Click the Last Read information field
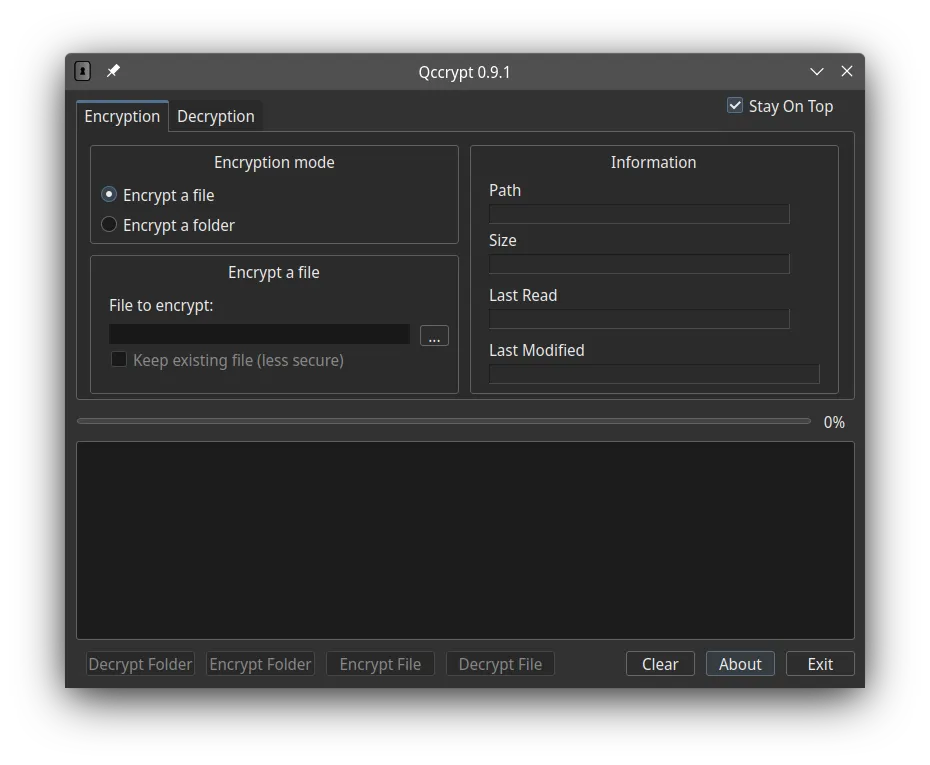The height and width of the screenshot is (765, 930). (639, 318)
